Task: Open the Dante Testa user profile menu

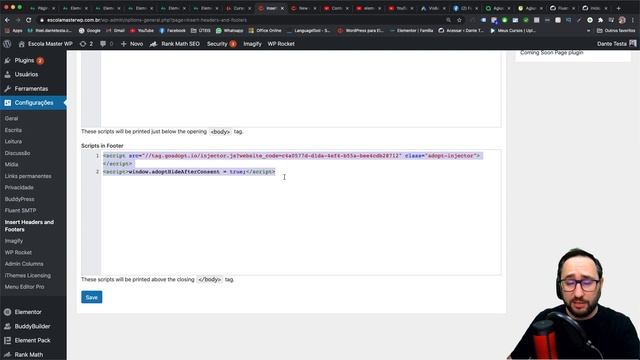Action: point(616,44)
